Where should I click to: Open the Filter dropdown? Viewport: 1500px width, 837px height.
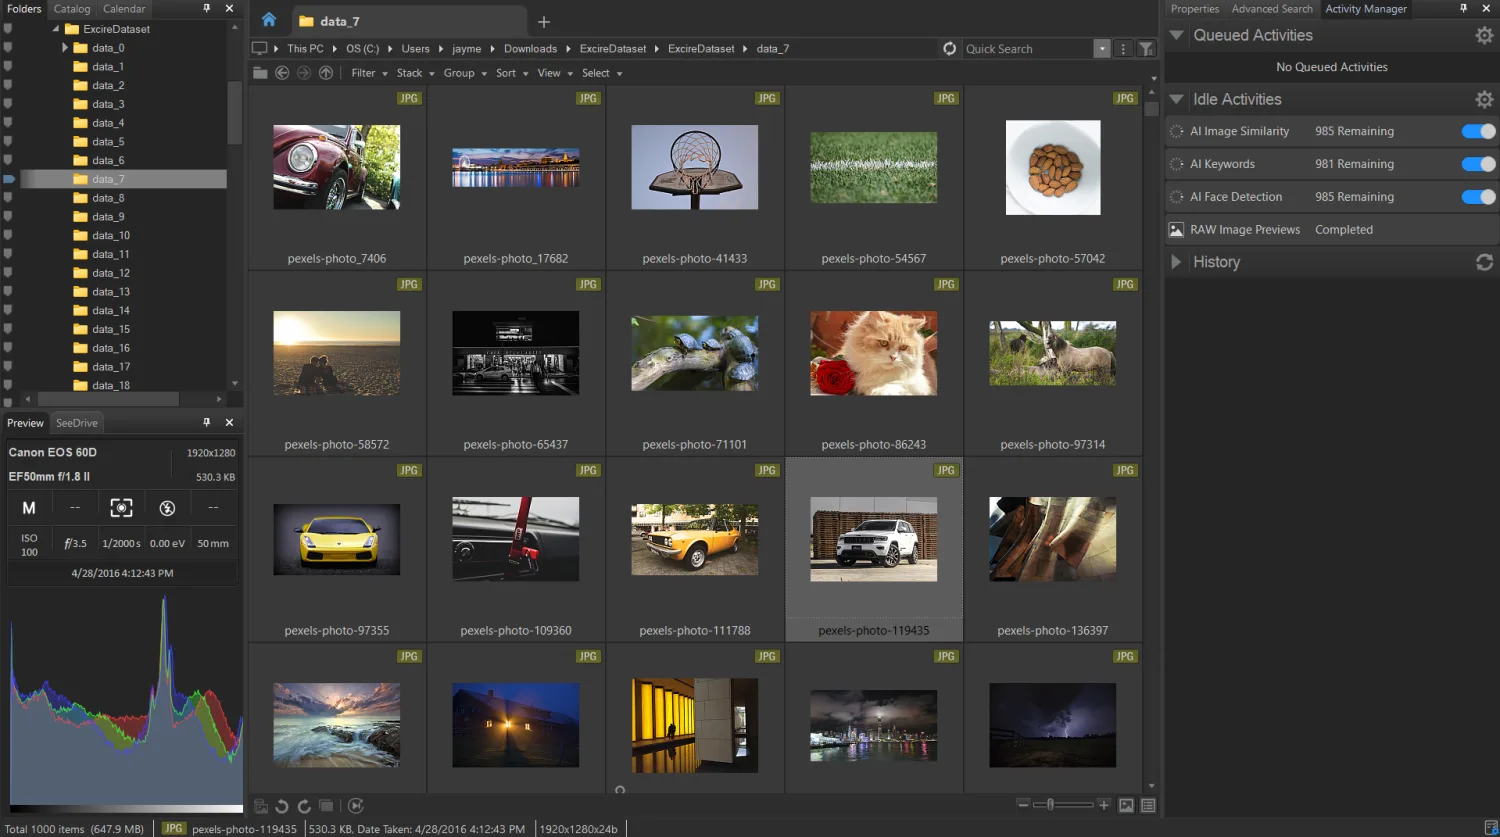click(369, 73)
